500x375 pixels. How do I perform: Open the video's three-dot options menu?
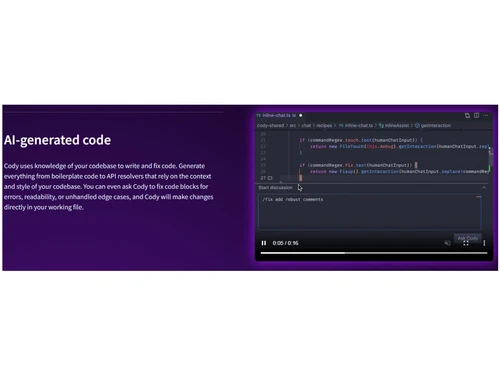click(484, 243)
